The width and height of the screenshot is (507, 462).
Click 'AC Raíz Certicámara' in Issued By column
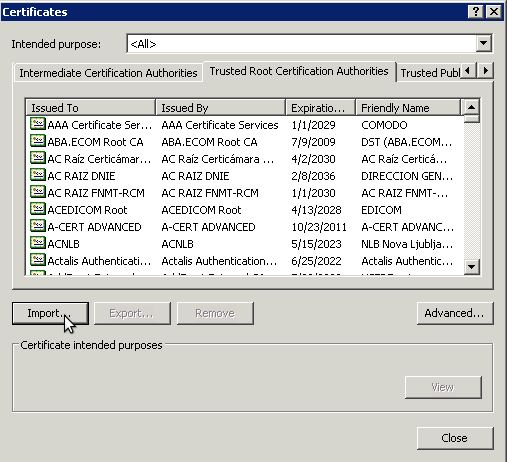[x=218, y=159]
